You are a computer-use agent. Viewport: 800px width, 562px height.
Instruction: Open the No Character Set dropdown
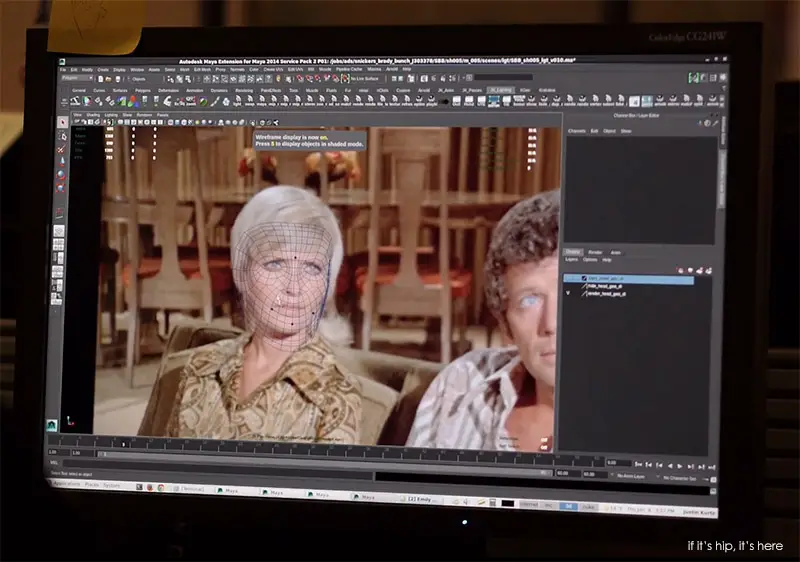[682, 478]
